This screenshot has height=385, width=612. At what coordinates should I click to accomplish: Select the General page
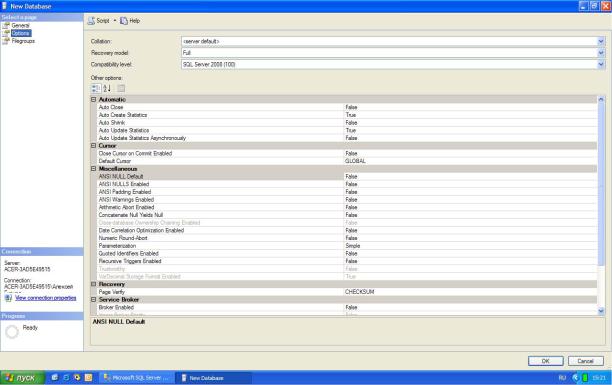click(x=20, y=25)
